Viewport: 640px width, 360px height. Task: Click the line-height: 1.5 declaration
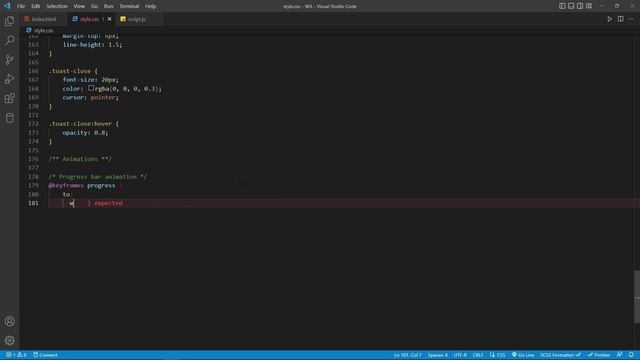tap(92, 44)
